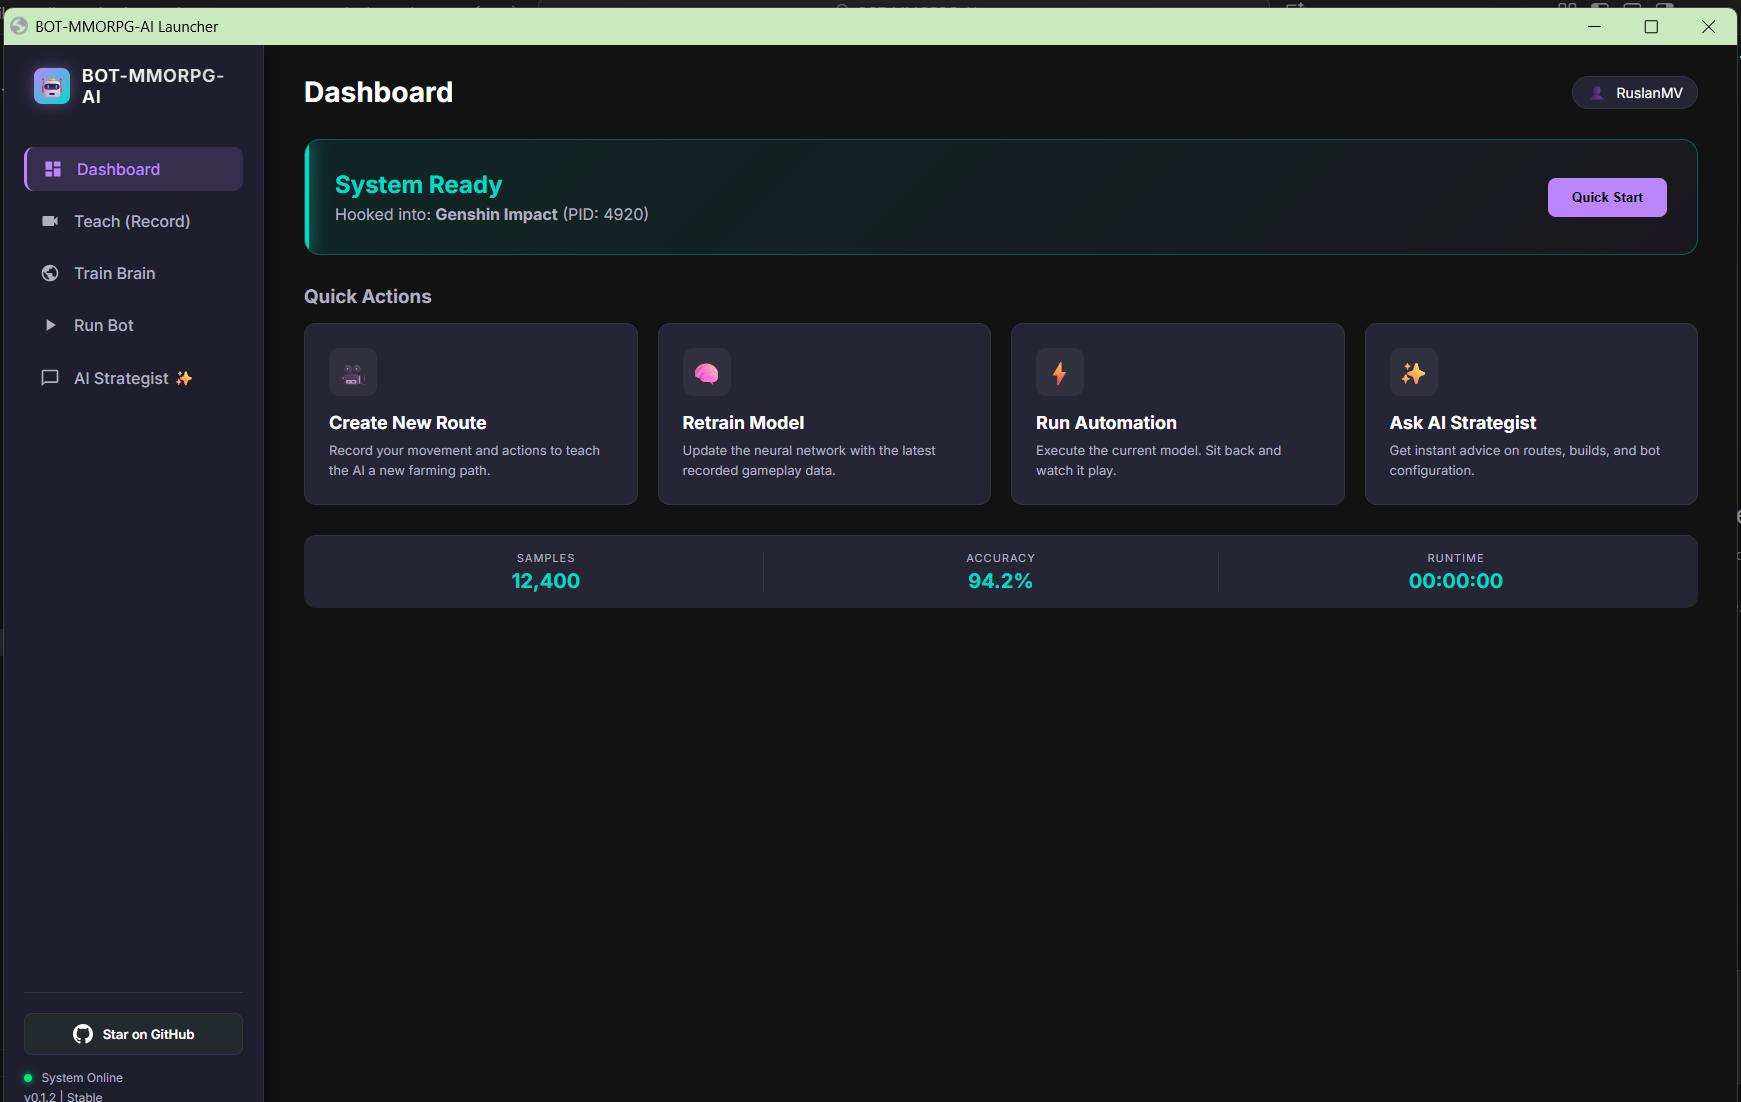Select the Ask AI Strategist card title

click(x=1463, y=423)
